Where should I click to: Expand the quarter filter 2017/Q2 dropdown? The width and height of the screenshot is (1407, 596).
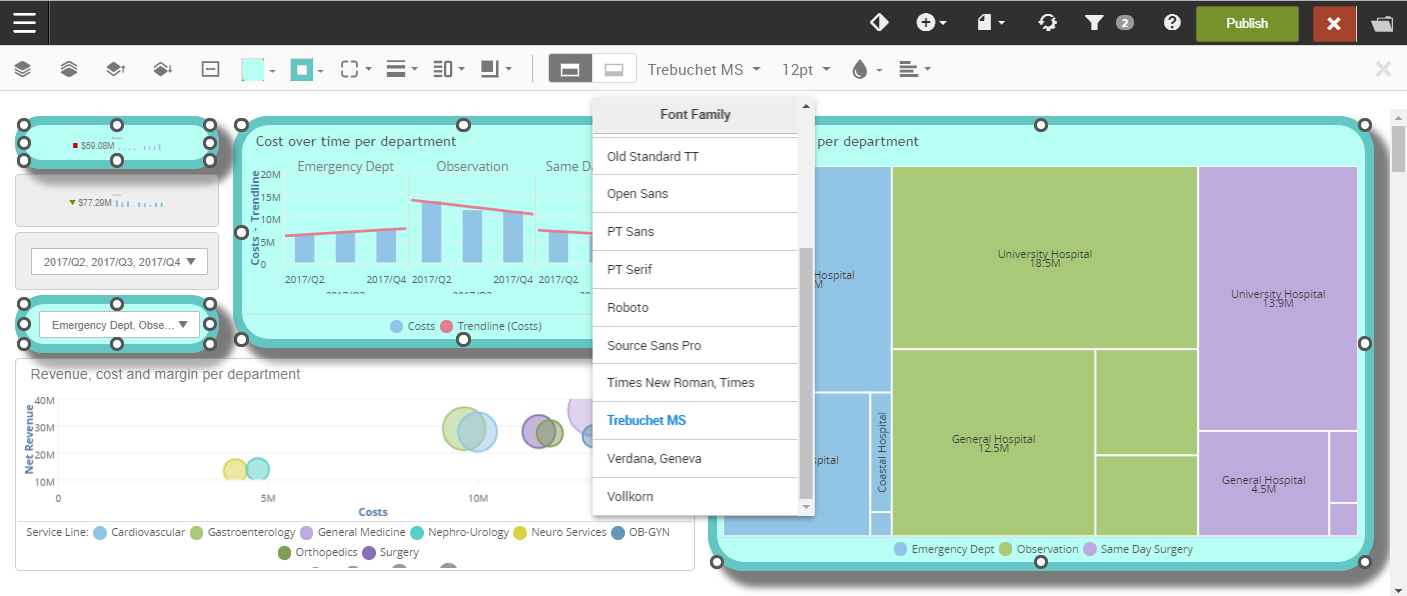(x=119, y=262)
